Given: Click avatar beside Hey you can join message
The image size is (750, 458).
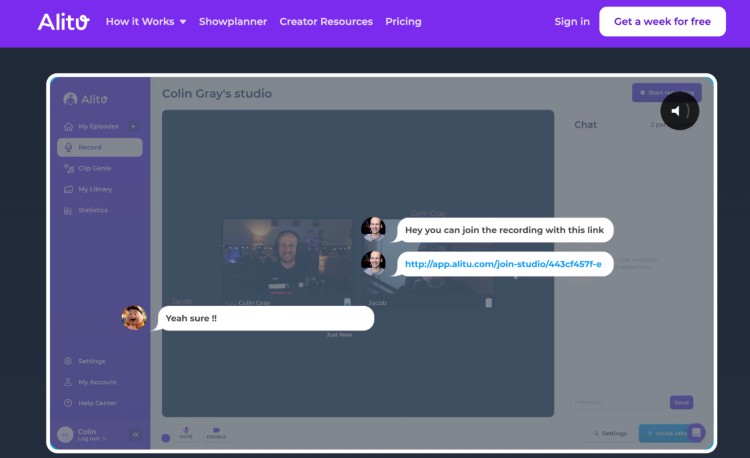Looking at the screenshot, I should (373, 229).
